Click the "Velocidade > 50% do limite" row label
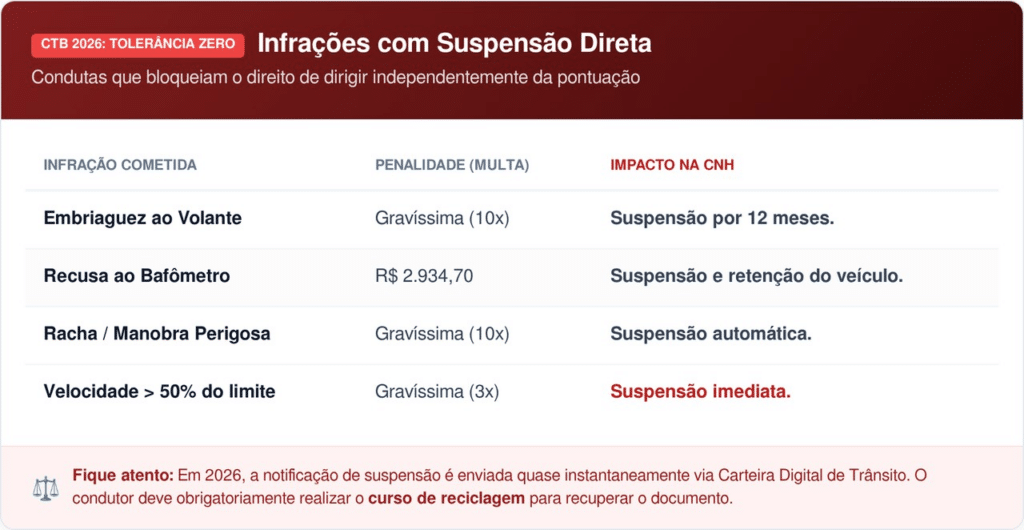Viewport: 1024px width, 530px height. pyautogui.click(x=159, y=392)
